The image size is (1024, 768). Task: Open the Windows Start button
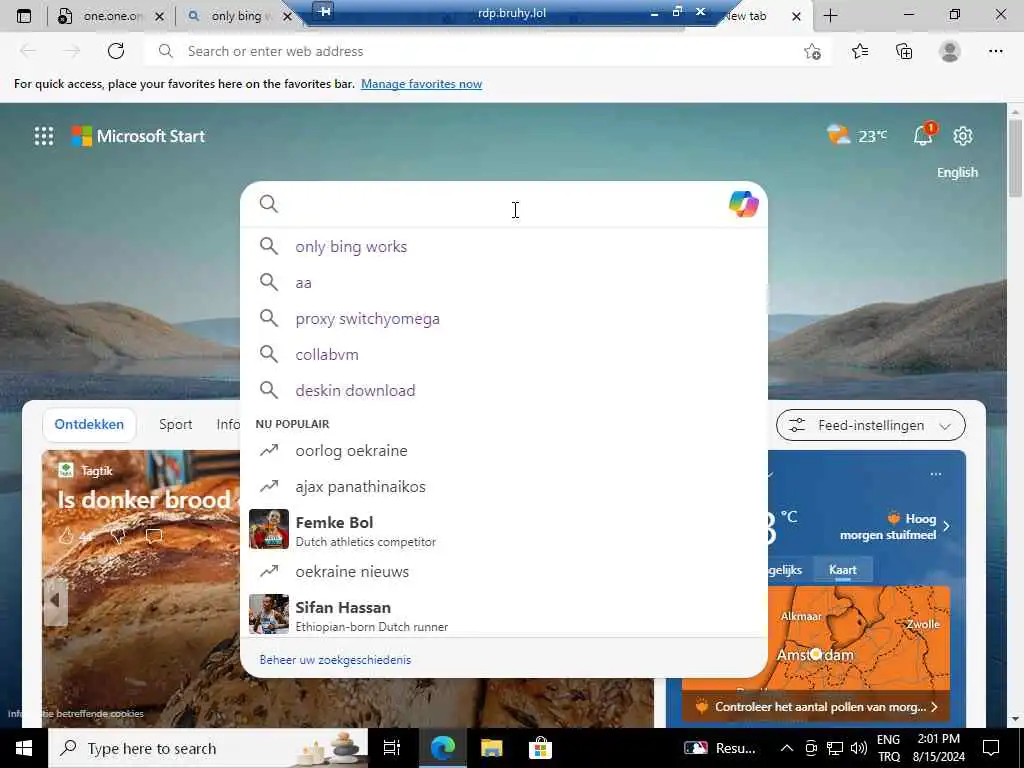24,748
